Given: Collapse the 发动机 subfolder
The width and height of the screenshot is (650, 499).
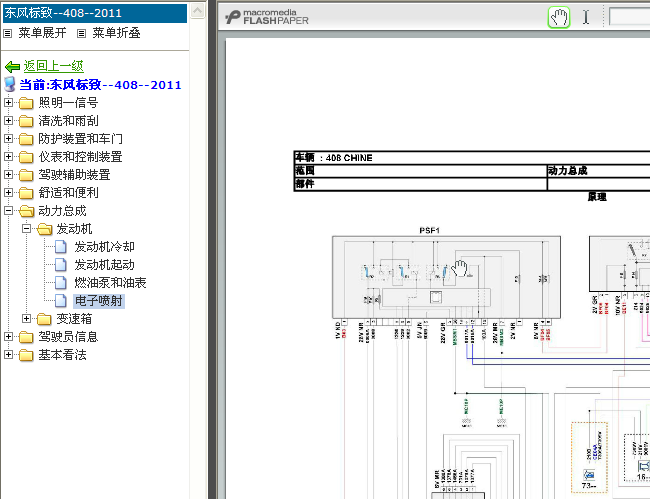Looking at the screenshot, I should [27, 228].
